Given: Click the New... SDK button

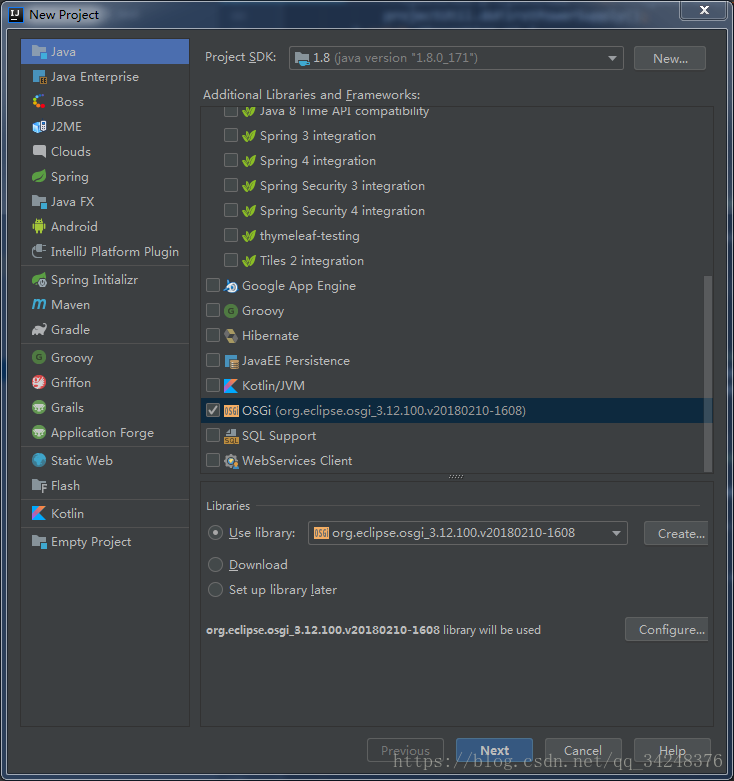Looking at the screenshot, I should [670, 58].
